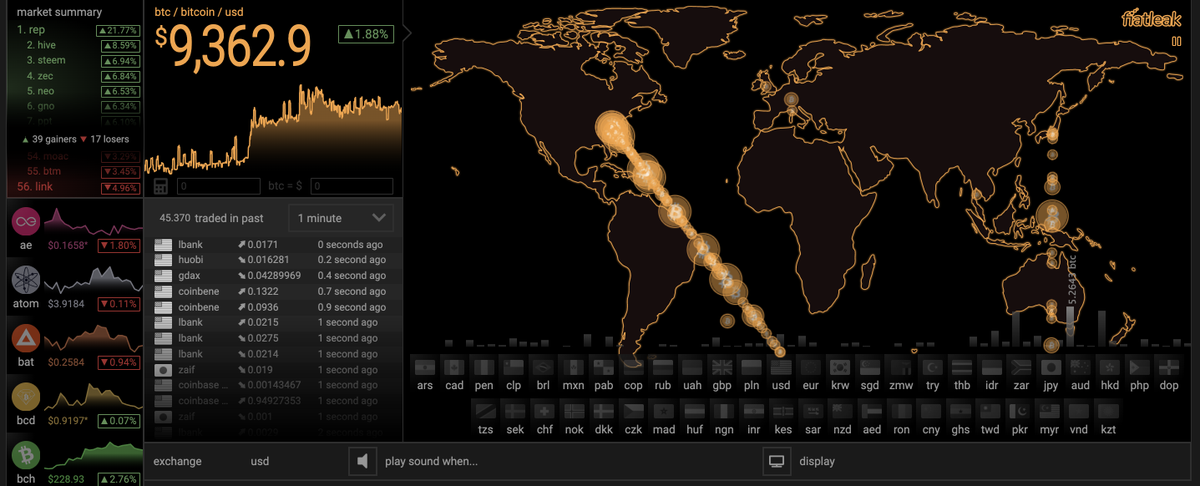Choose the pln flag
The height and width of the screenshot is (486, 1200).
[751, 367]
